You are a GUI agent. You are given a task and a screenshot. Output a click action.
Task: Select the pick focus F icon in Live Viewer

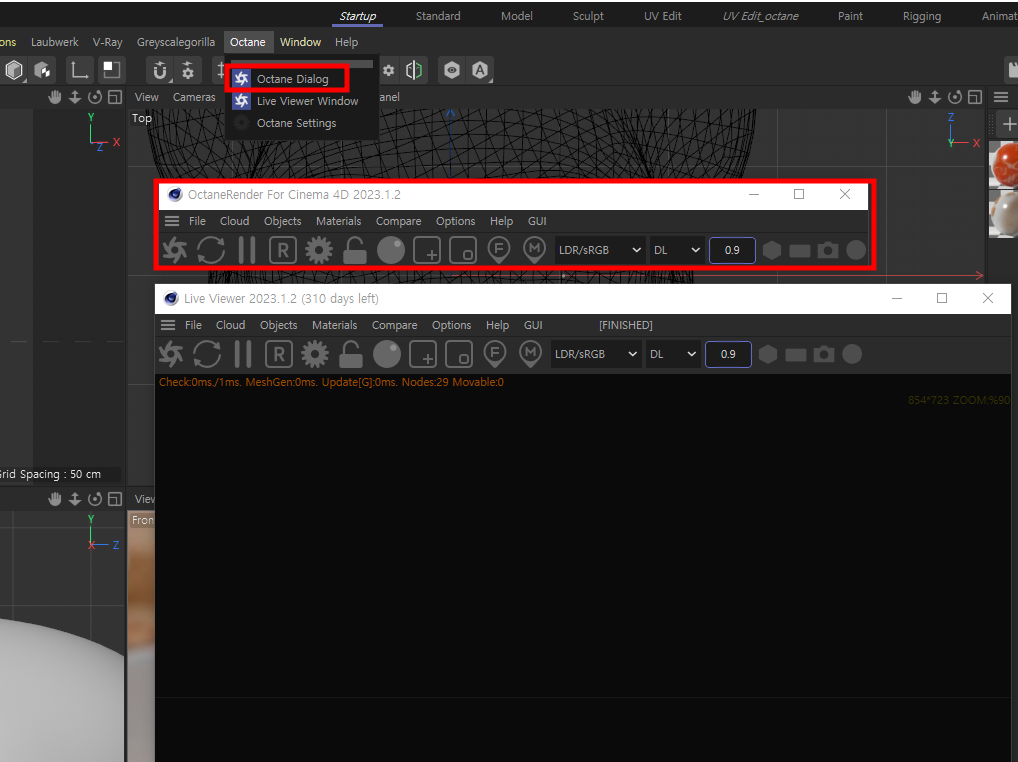click(494, 354)
